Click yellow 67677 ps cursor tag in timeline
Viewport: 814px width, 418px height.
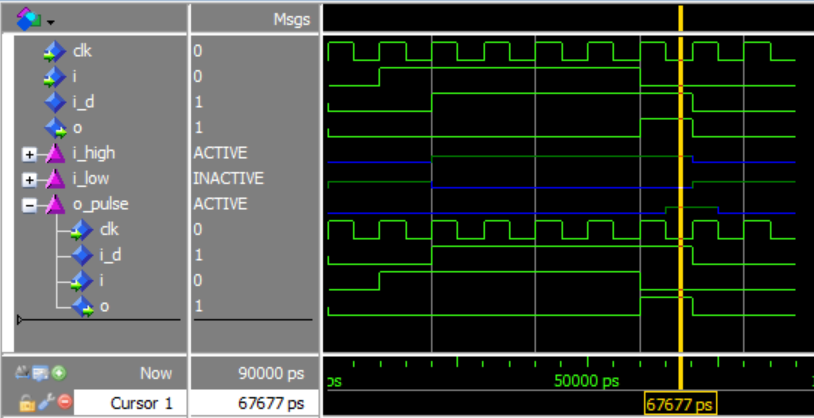[680, 403]
